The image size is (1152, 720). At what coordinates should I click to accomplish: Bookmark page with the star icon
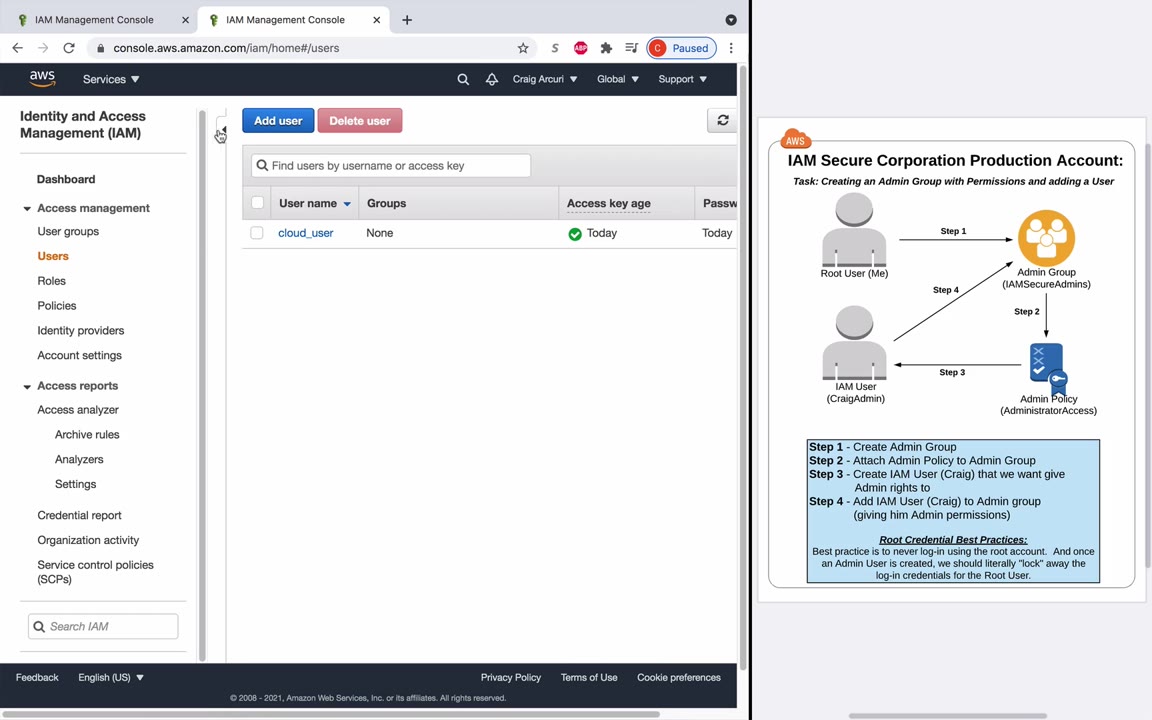coord(523,48)
